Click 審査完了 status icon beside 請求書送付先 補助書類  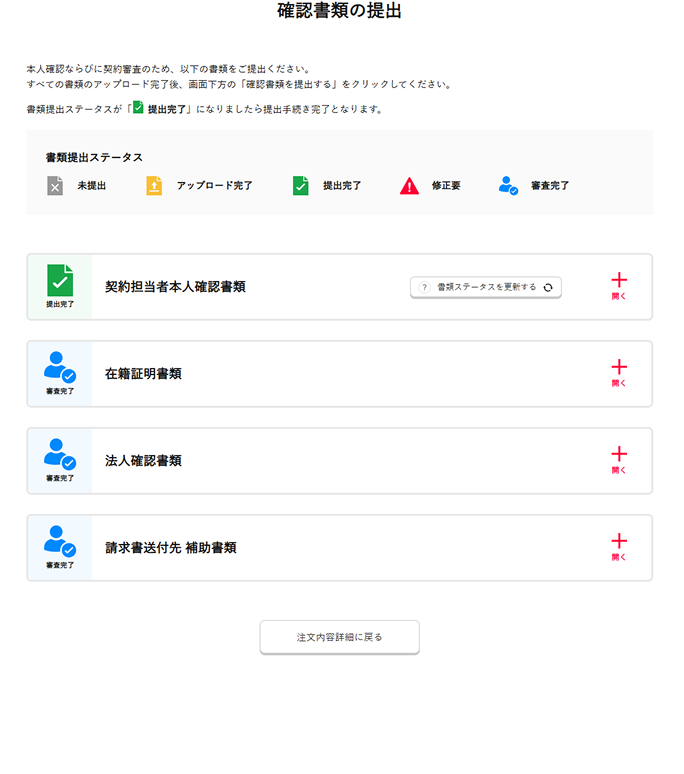coord(60,542)
